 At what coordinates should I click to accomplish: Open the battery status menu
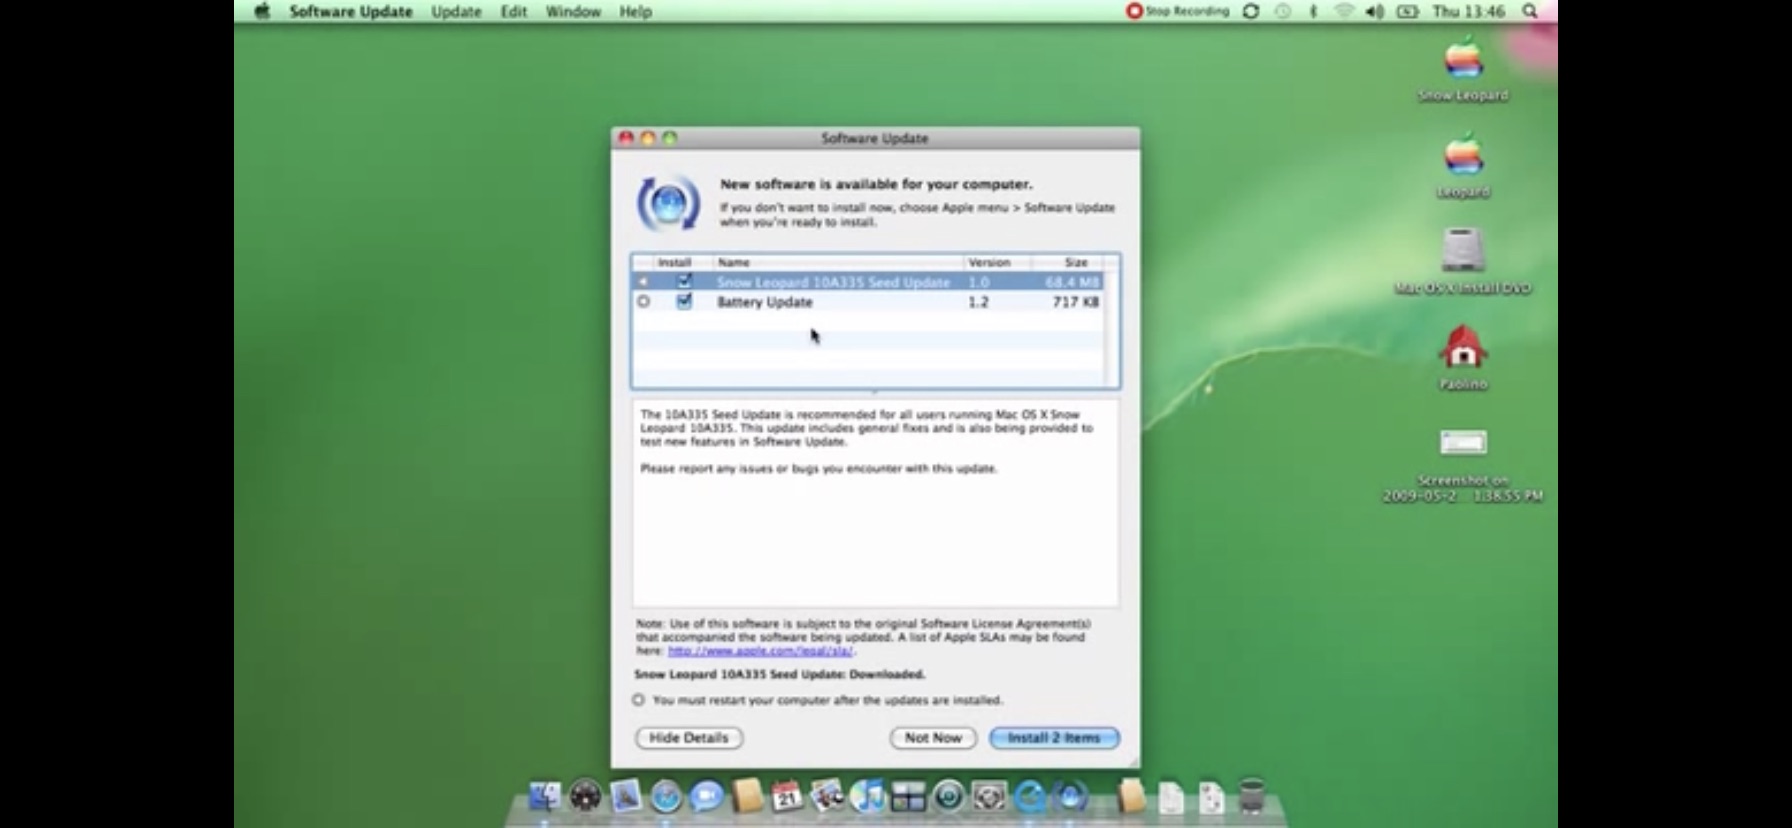pyautogui.click(x=1407, y=11)
